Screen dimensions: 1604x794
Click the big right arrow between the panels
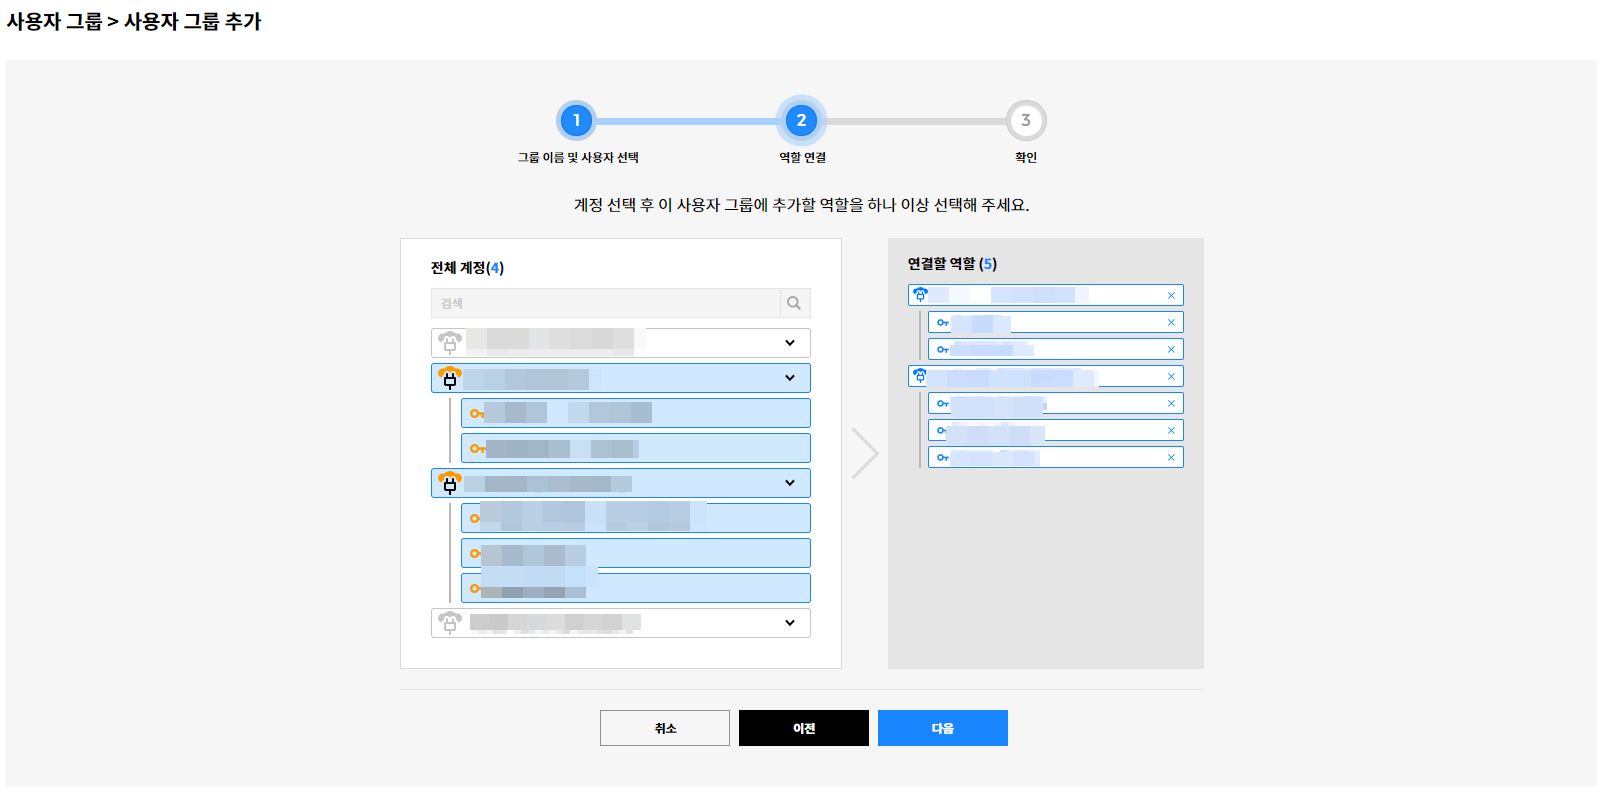[865, 453]
